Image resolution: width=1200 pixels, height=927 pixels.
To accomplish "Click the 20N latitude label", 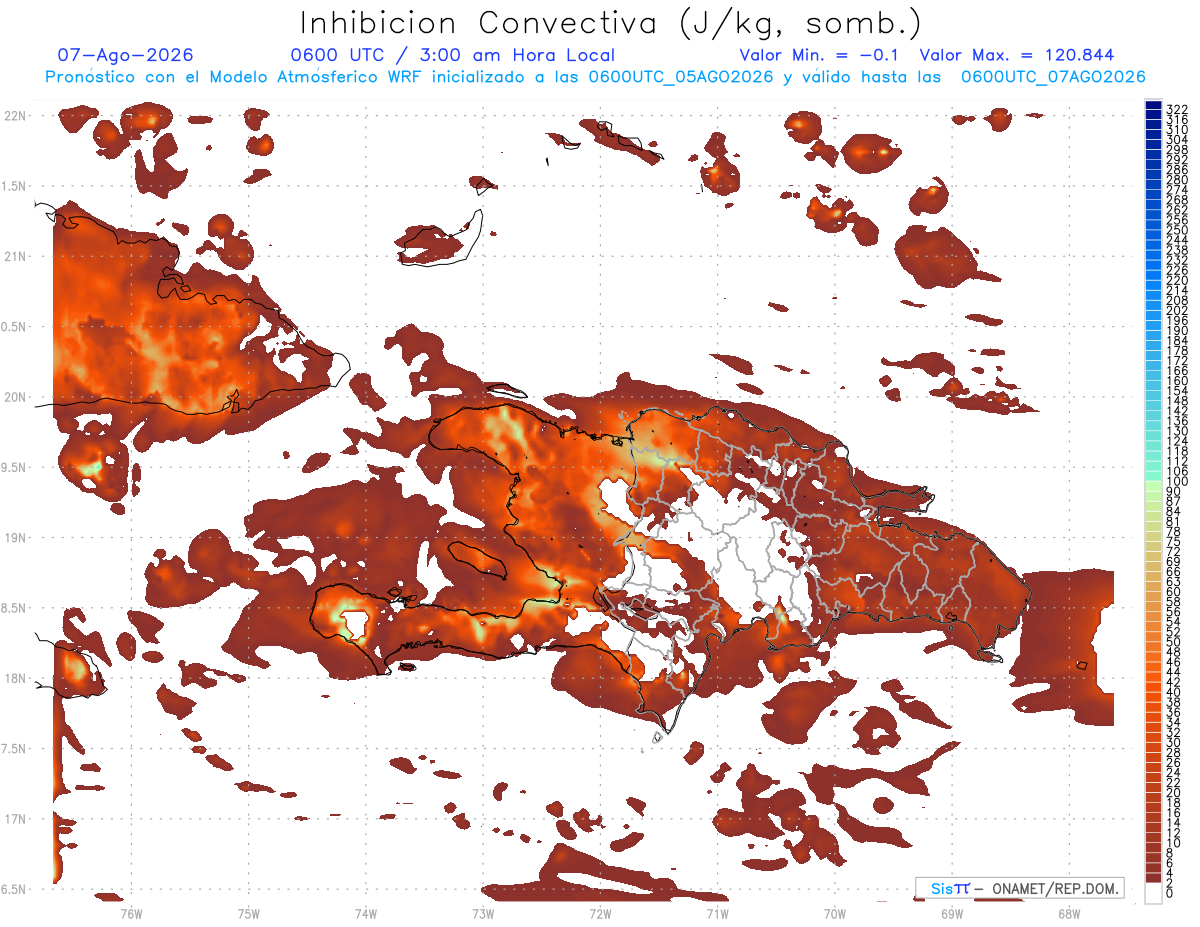I will 15,397.
